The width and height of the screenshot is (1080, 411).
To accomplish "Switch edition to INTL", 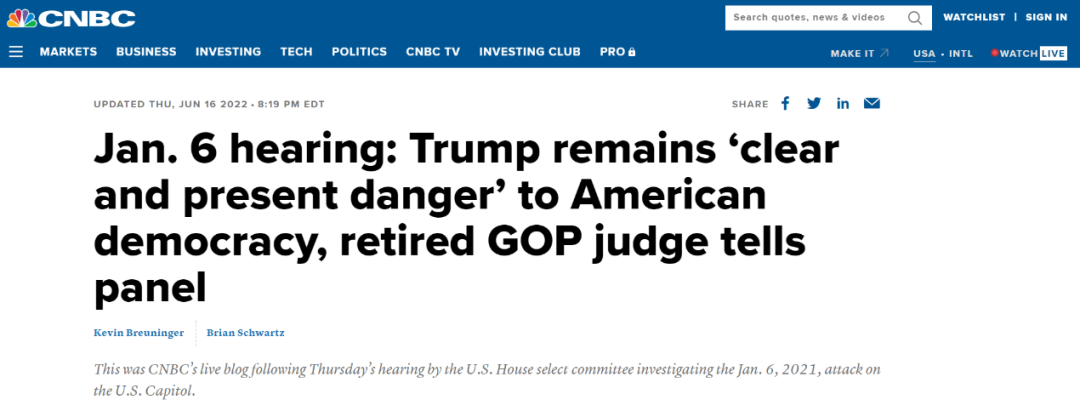I will click(961, 54).
